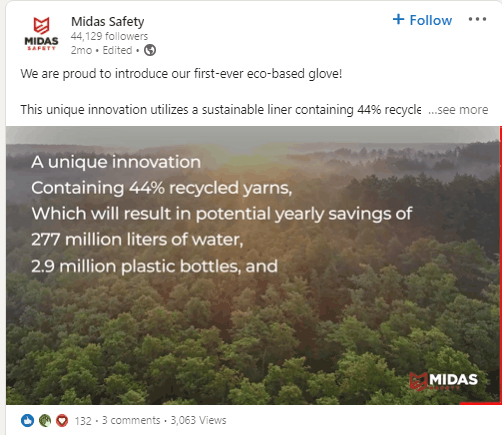The width and height of the screenshot is (502, 435).
Task: Click the globe public visibility icon
Action: pos(150,50)
